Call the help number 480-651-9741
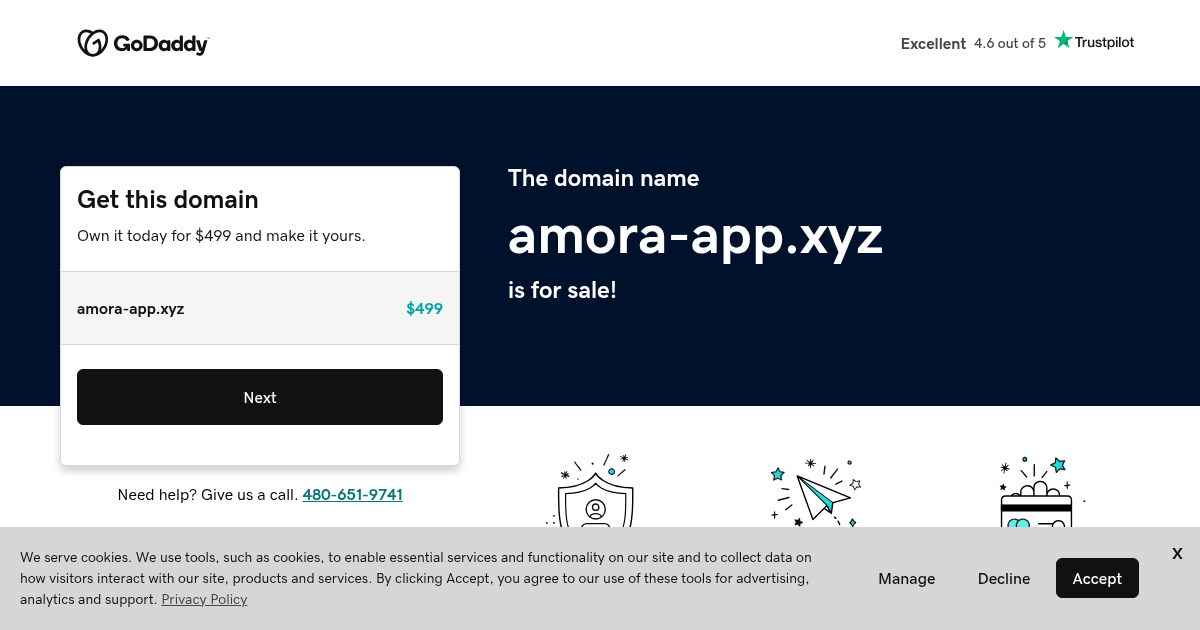The image size is (1200, 630). coord(352,494)
